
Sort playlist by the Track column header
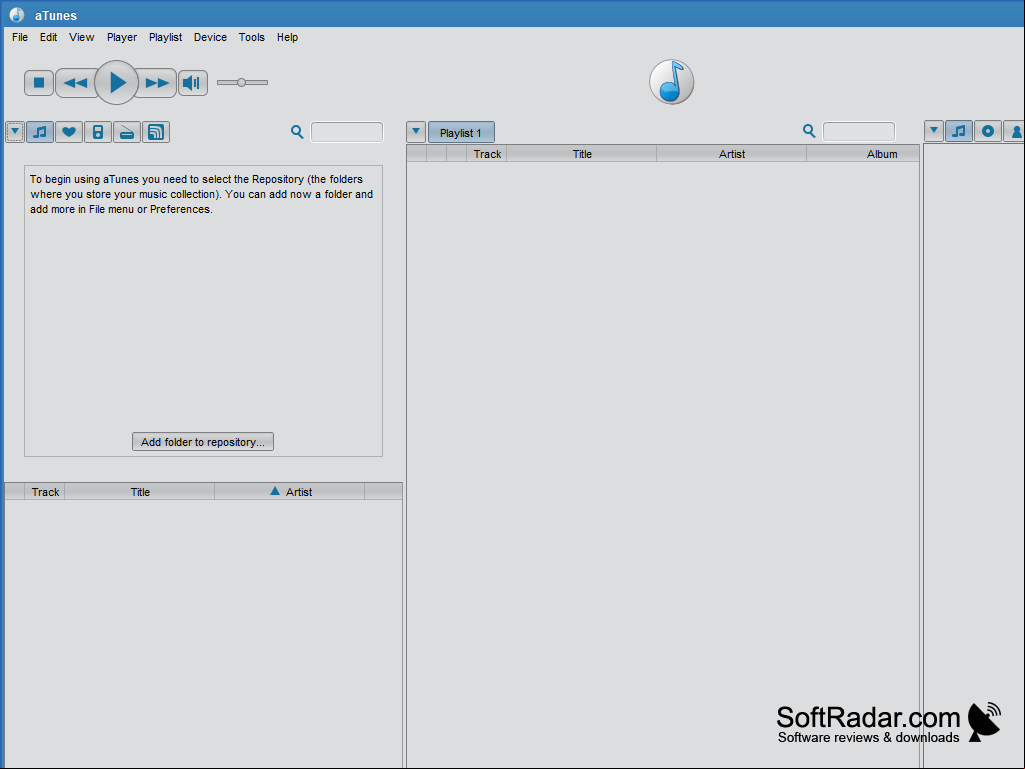pos(487,154)
